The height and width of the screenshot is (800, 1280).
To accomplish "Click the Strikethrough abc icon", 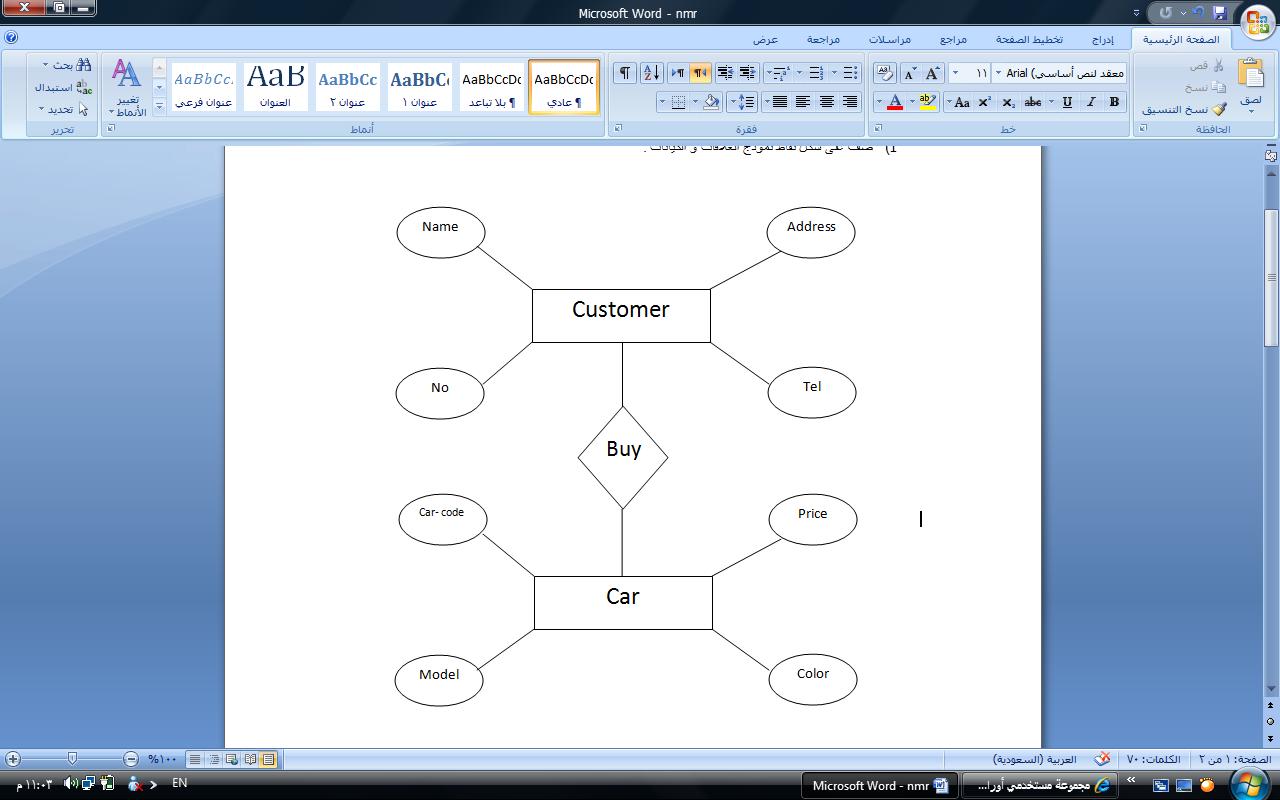I will point(1033,102).
